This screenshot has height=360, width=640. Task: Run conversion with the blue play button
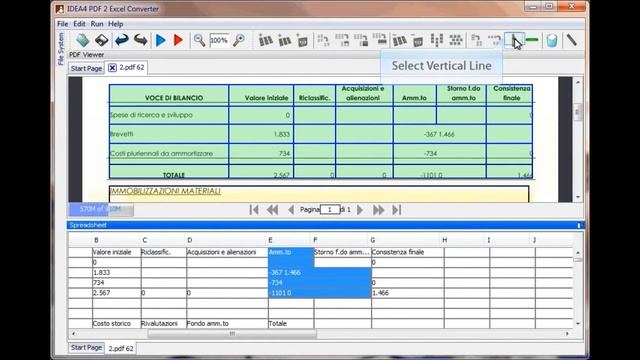[160, 40]
